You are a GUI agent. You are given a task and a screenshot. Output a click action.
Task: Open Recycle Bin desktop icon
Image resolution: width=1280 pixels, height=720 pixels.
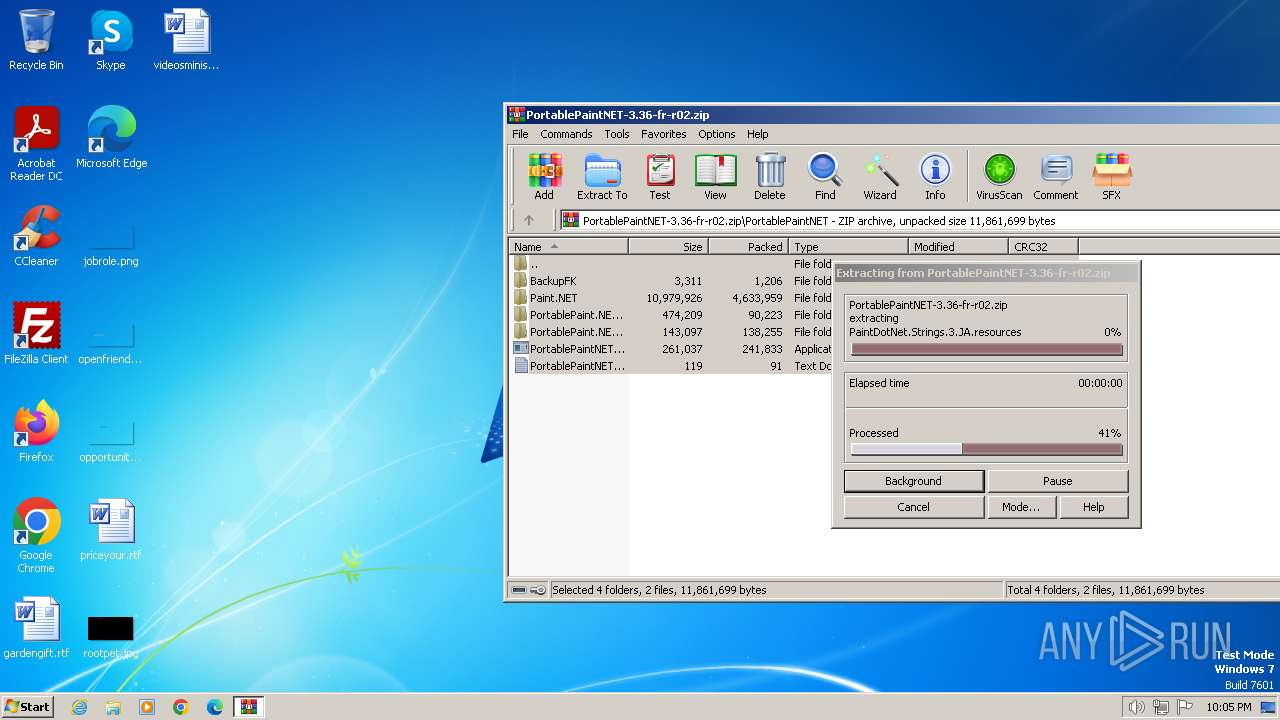tap(36, 40)
